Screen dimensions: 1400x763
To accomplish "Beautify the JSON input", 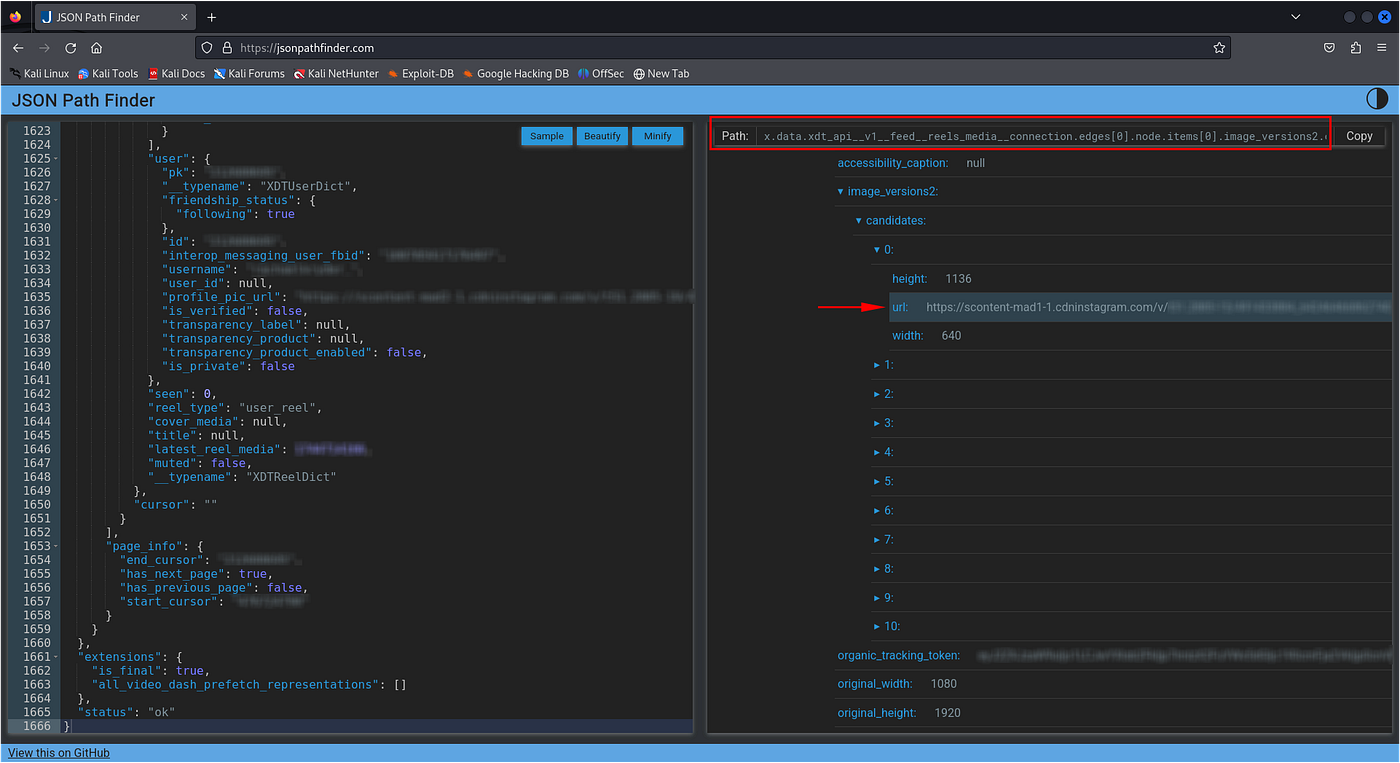I will (602, 136).
